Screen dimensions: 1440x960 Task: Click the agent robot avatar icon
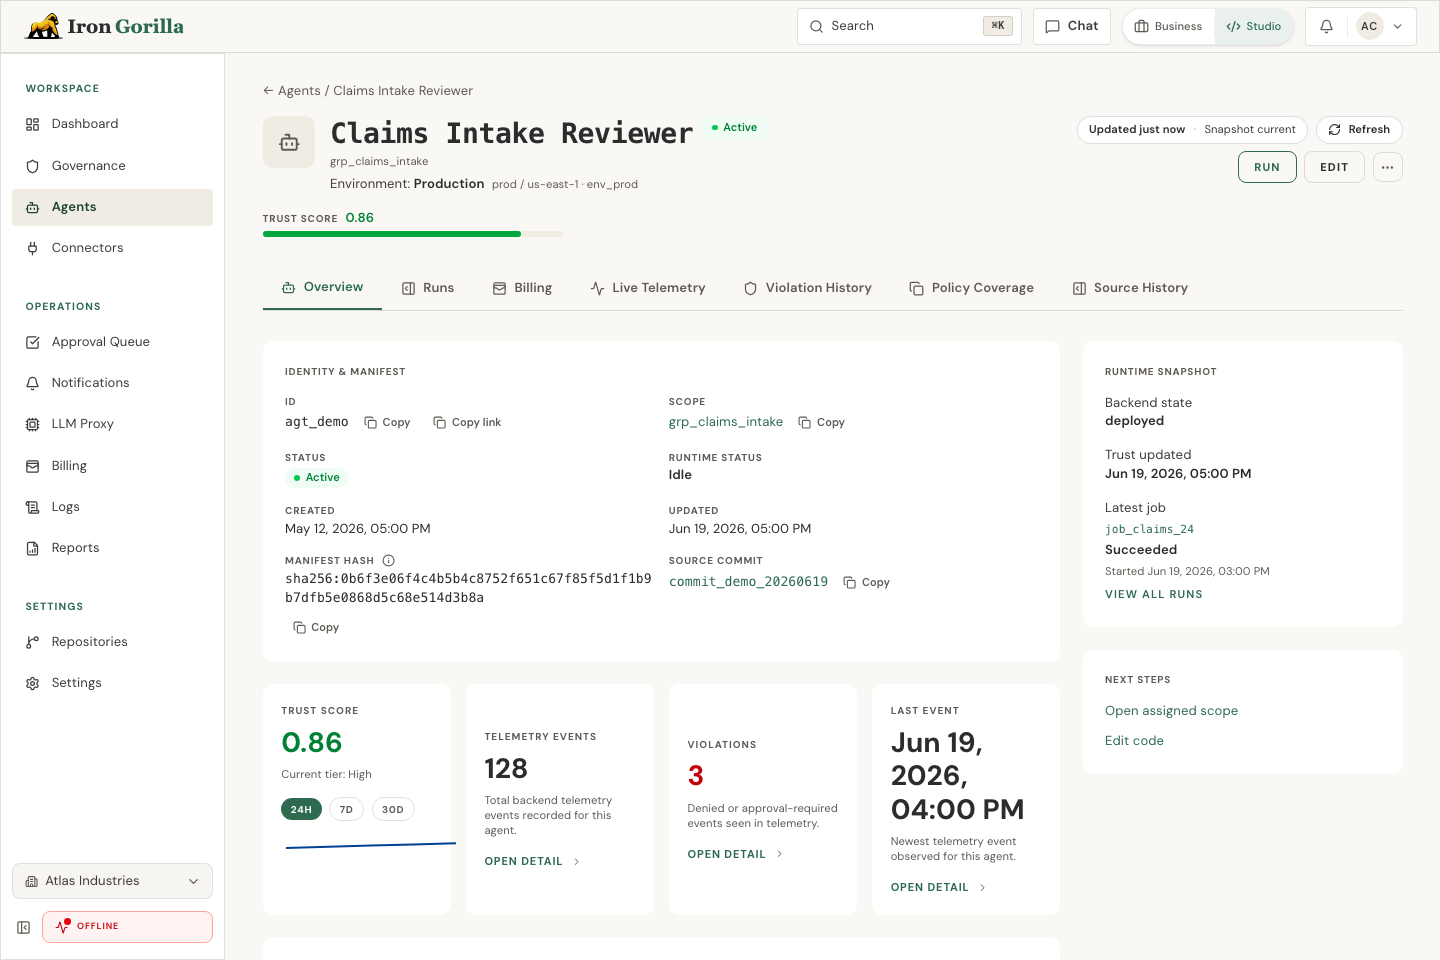click(289, 142)
